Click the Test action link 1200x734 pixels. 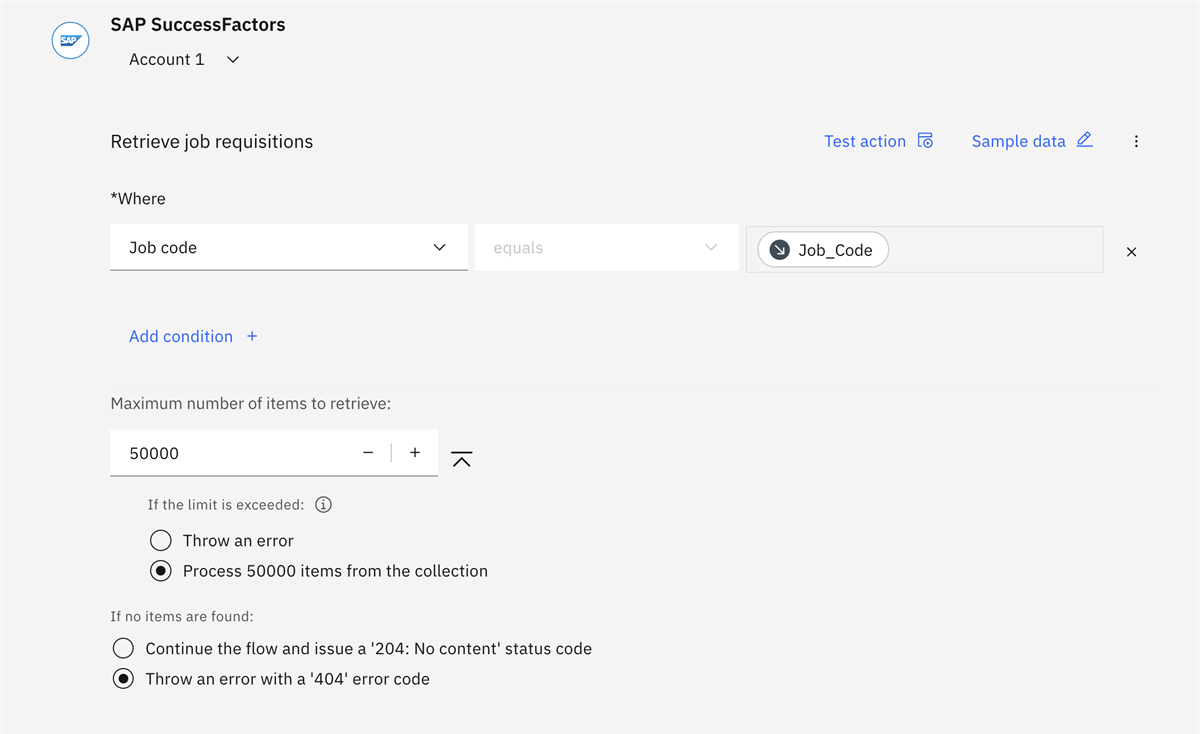tap(865, 141)
